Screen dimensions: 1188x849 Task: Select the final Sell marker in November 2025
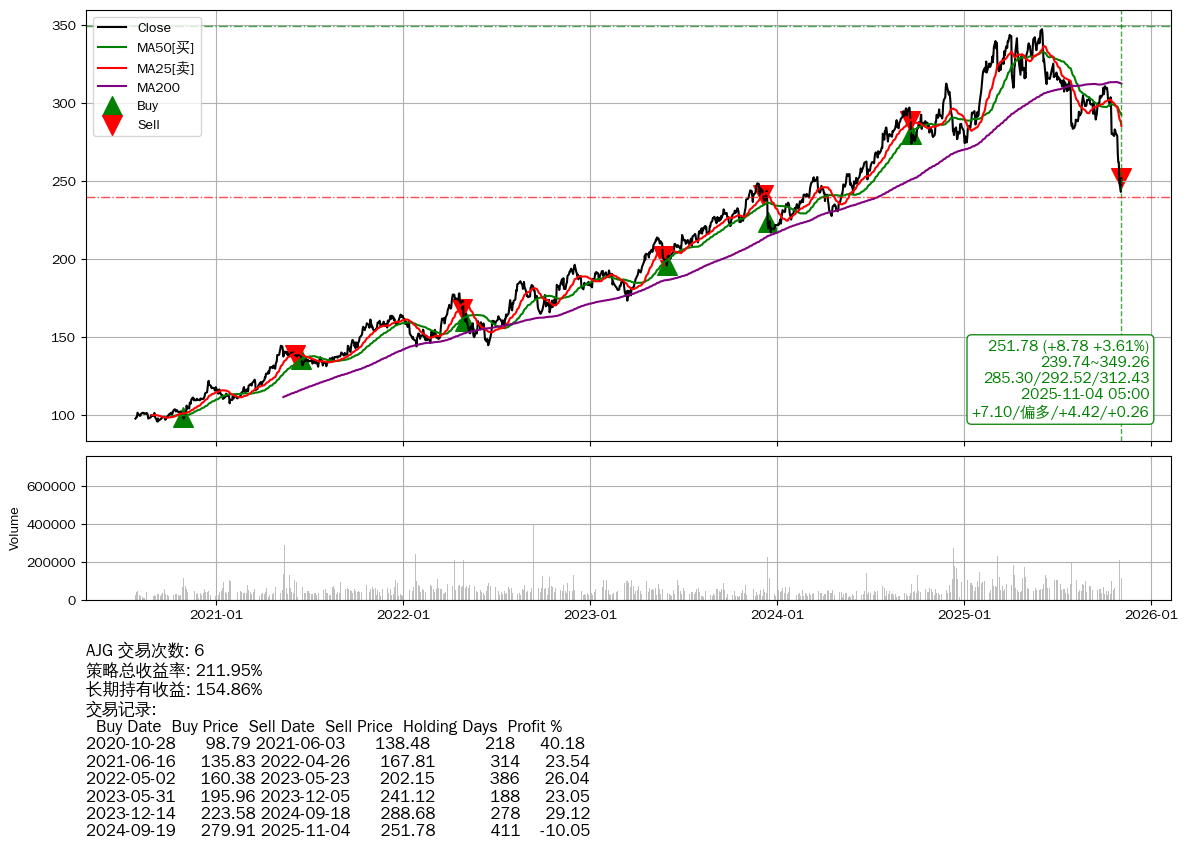[1121, 179]
